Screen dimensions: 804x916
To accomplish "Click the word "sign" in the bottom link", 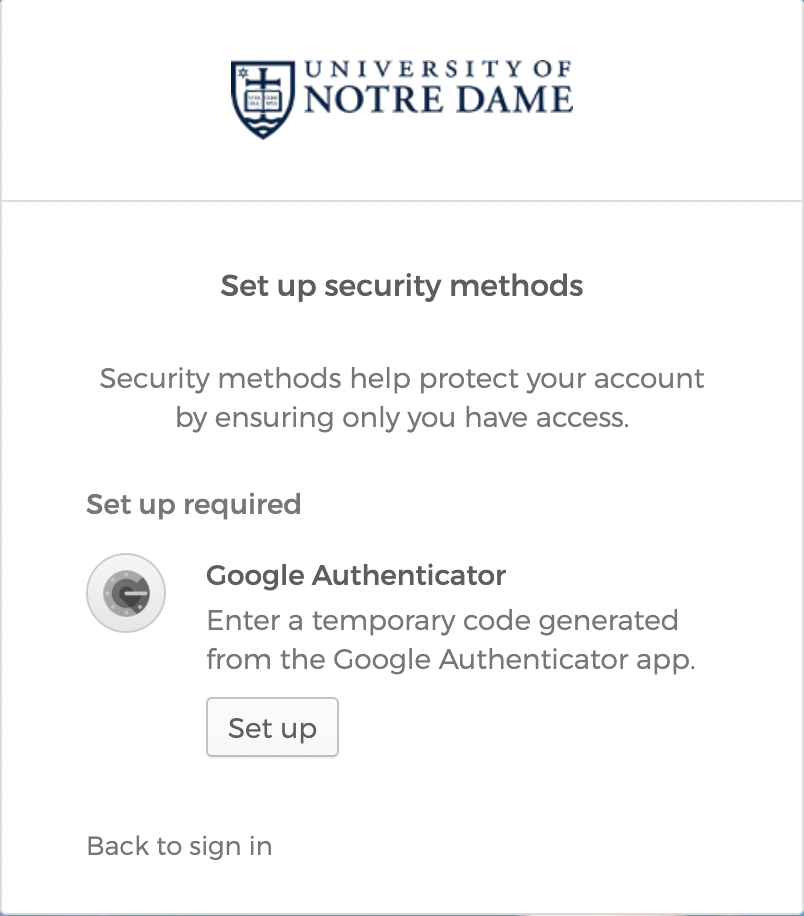I will [217, 846].
